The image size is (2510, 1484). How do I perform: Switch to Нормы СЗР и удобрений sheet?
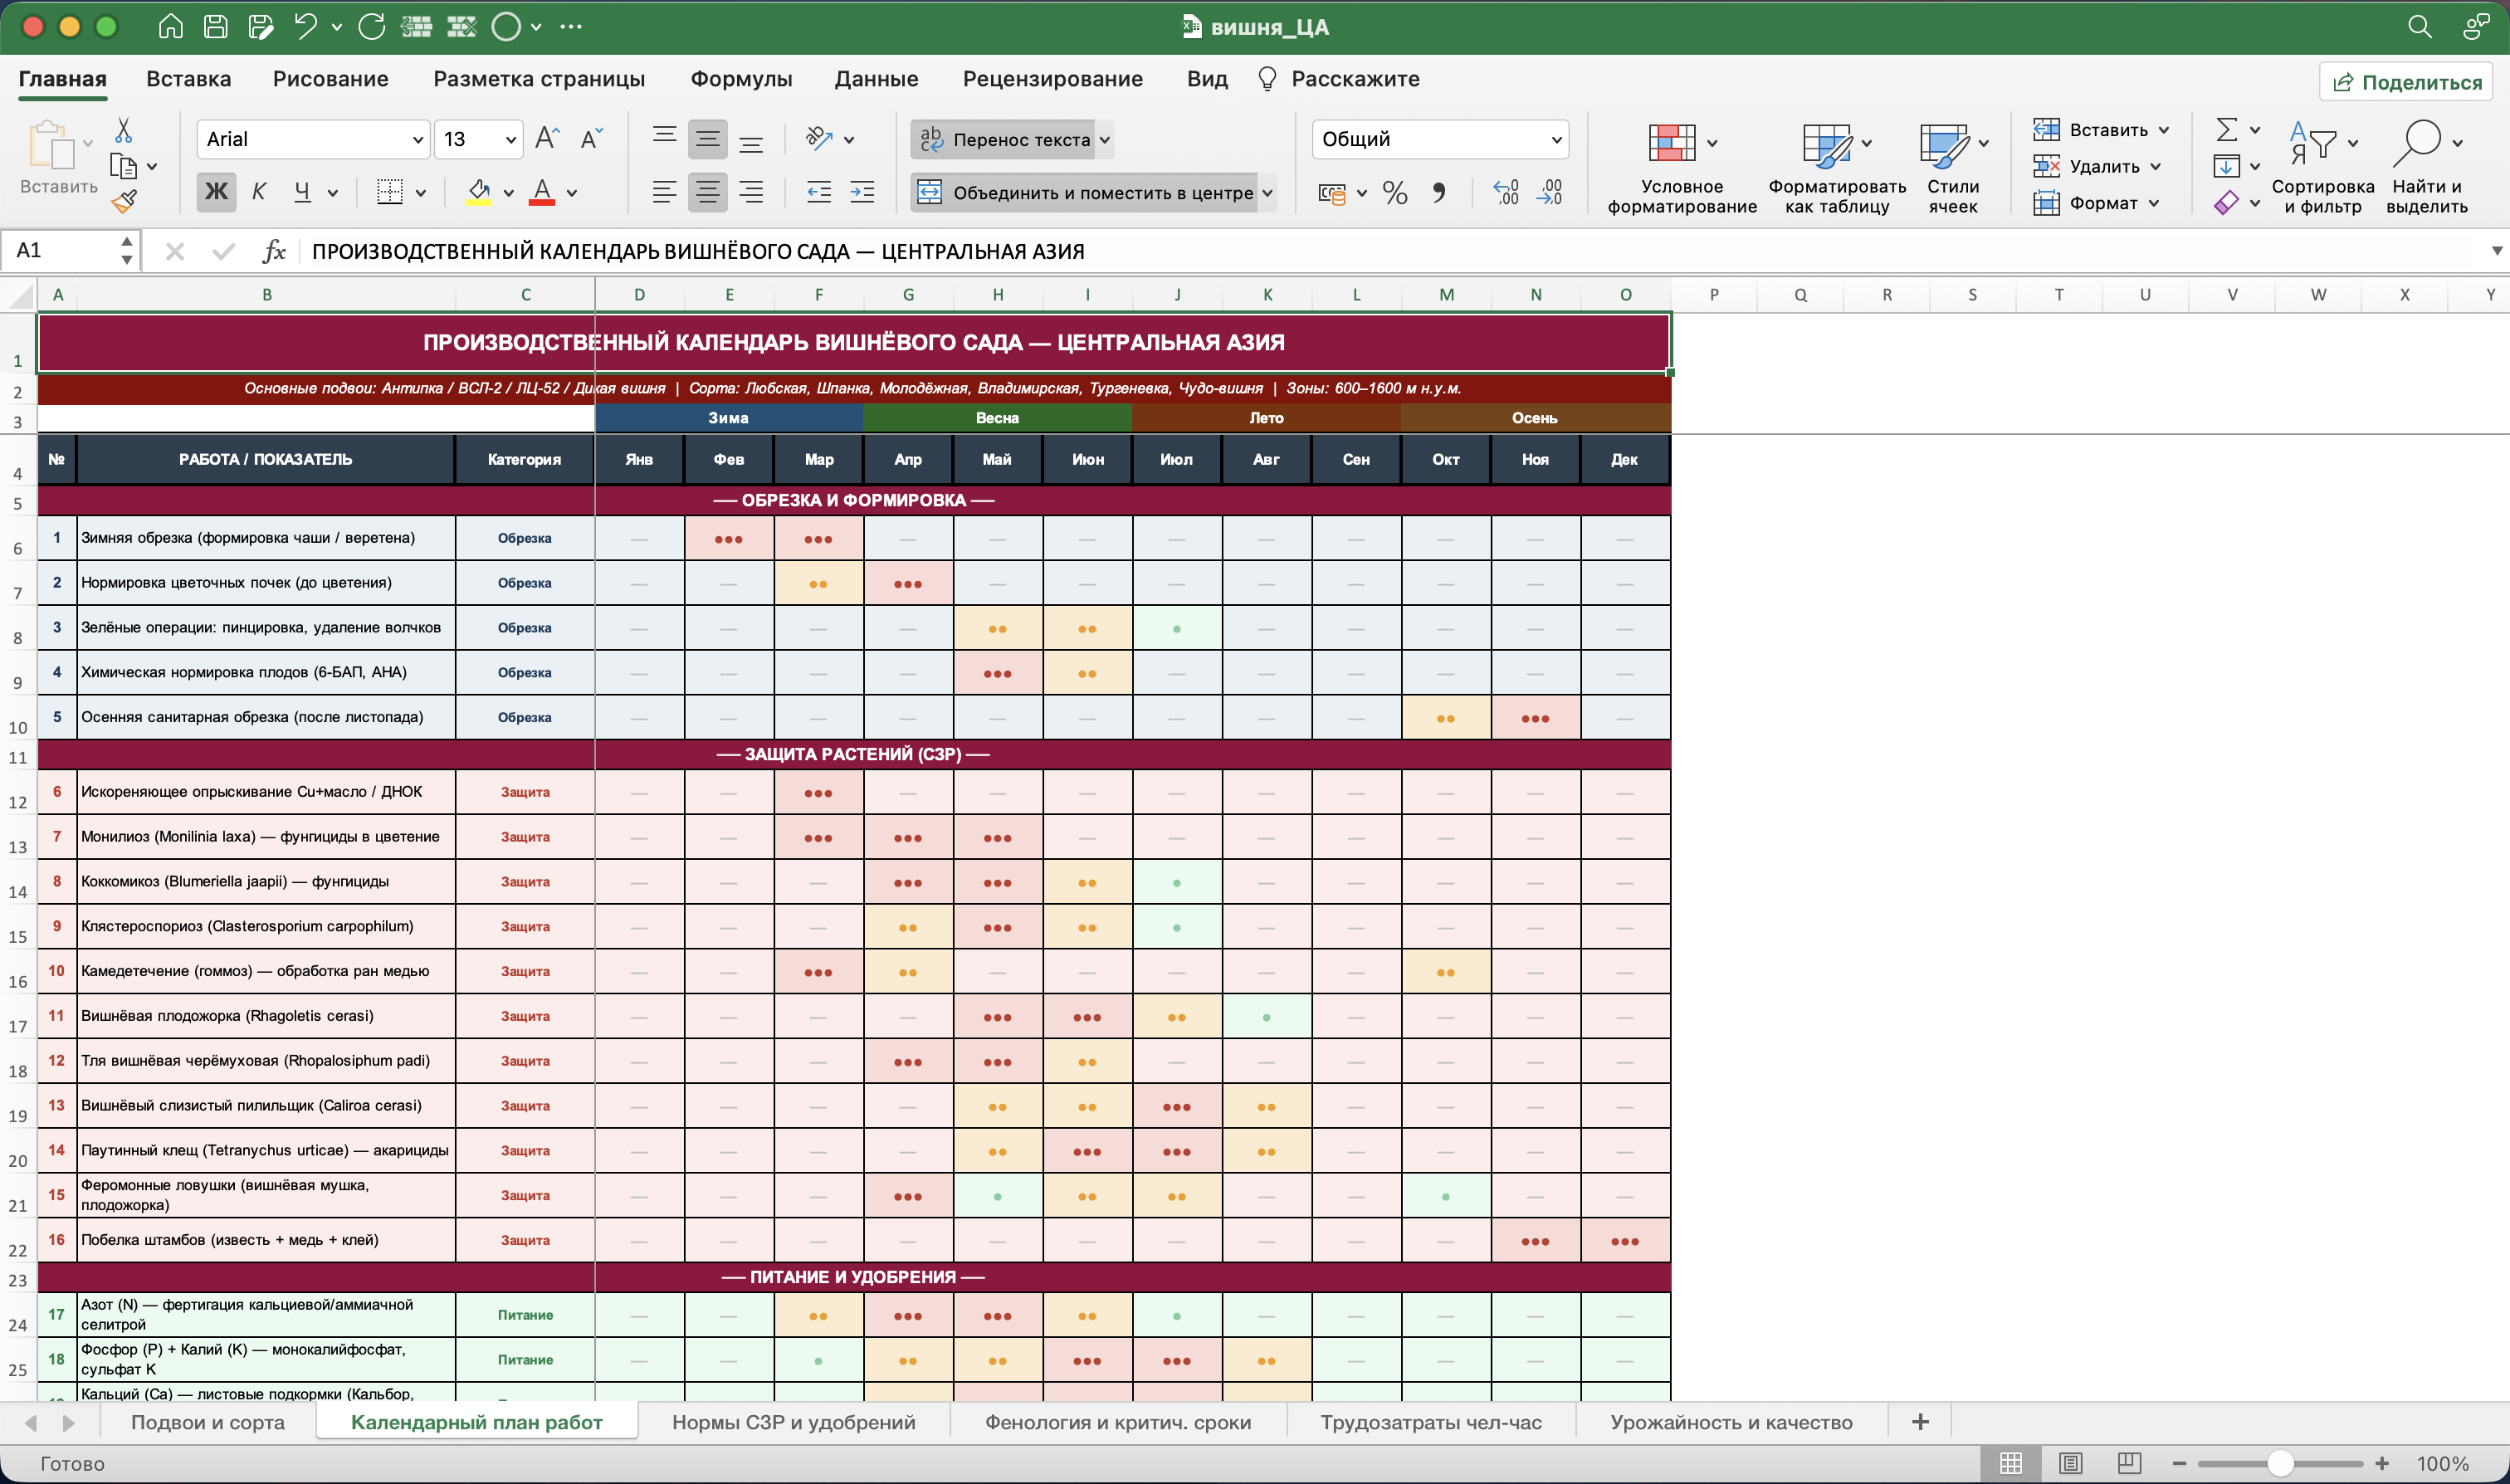793,1422
